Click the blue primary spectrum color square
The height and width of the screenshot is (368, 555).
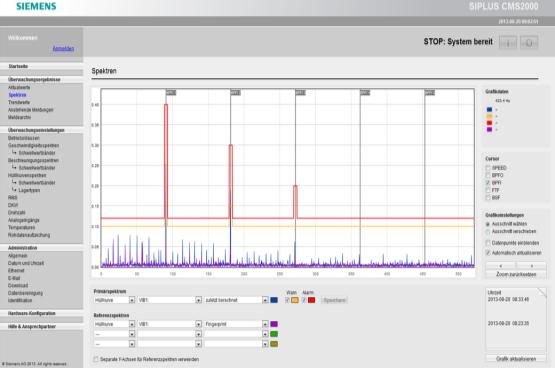point(274,300)
